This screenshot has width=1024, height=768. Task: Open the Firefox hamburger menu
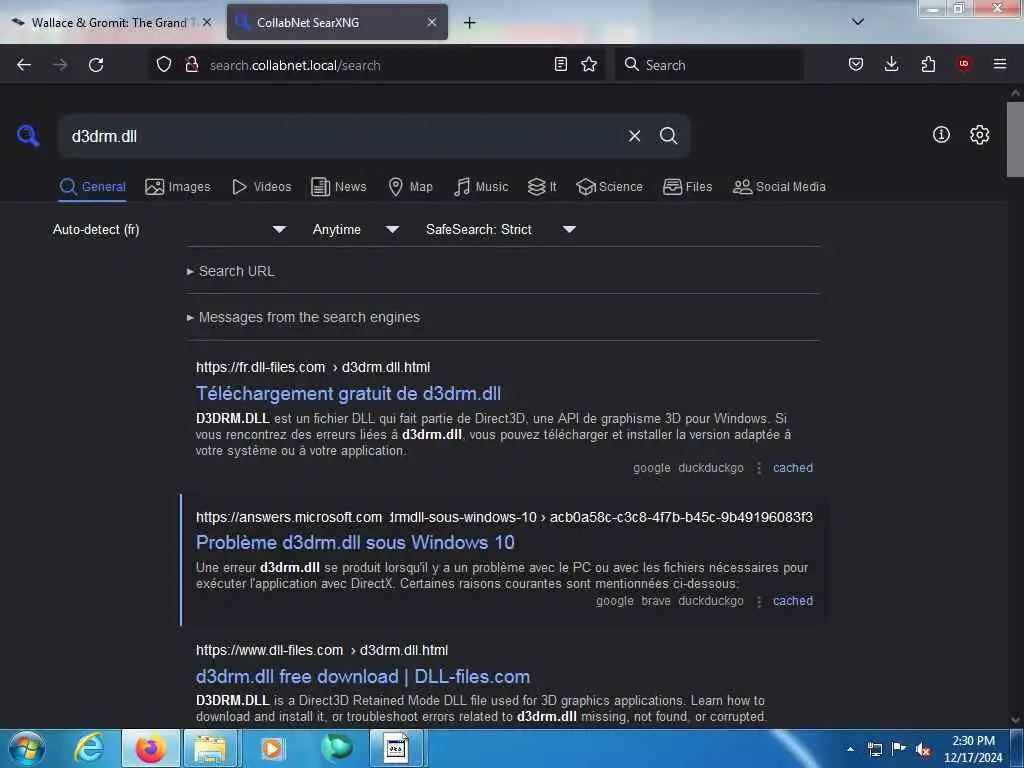click(x=1000, y=64)
